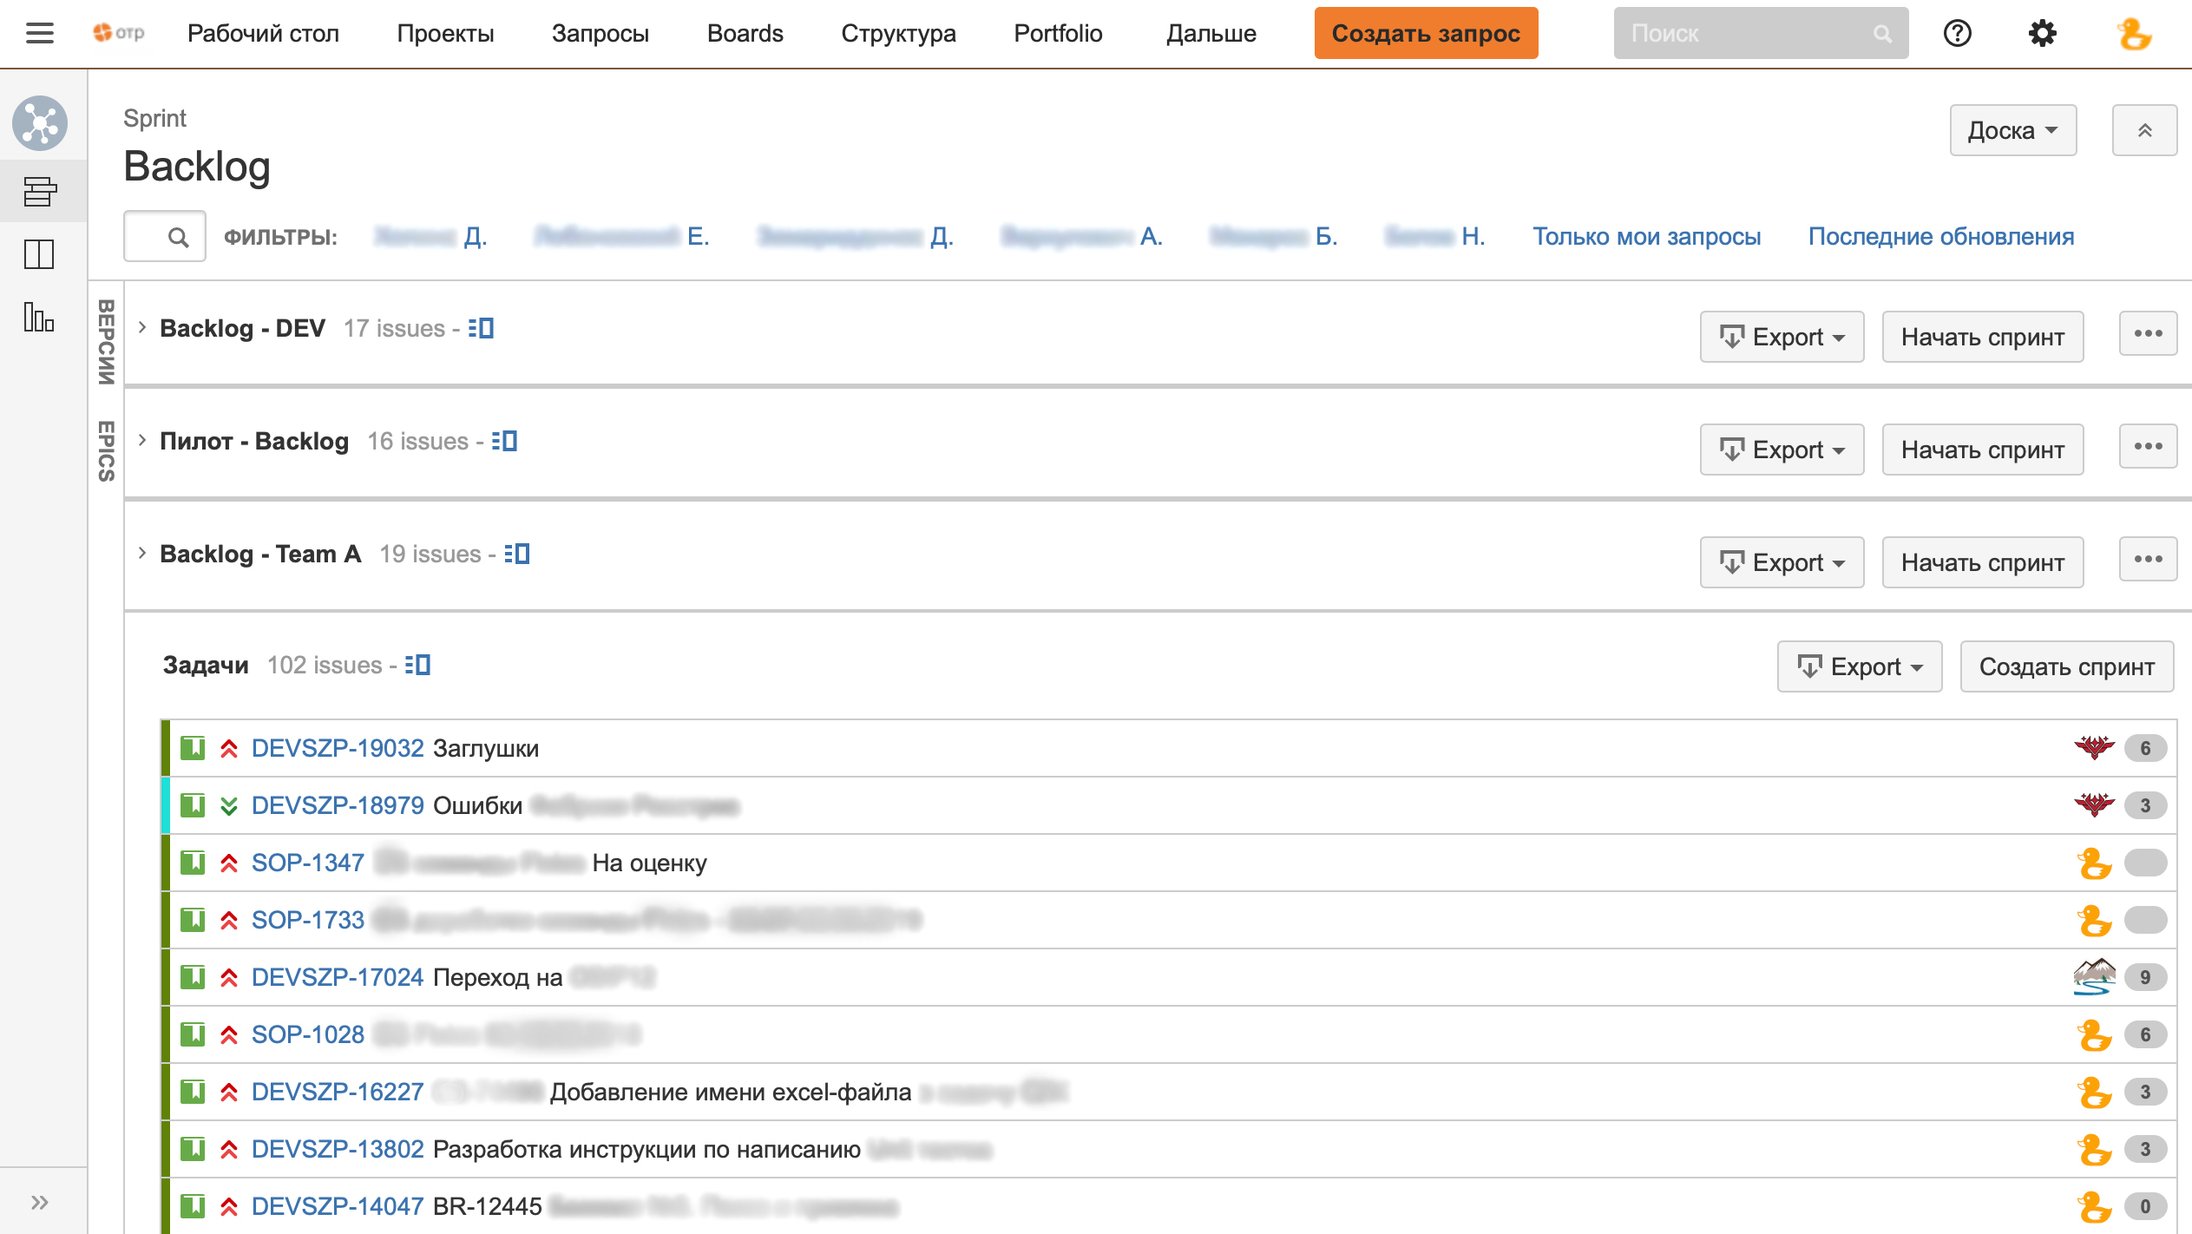
Task: Open the help question mark icon
Action: point(1957,33)
